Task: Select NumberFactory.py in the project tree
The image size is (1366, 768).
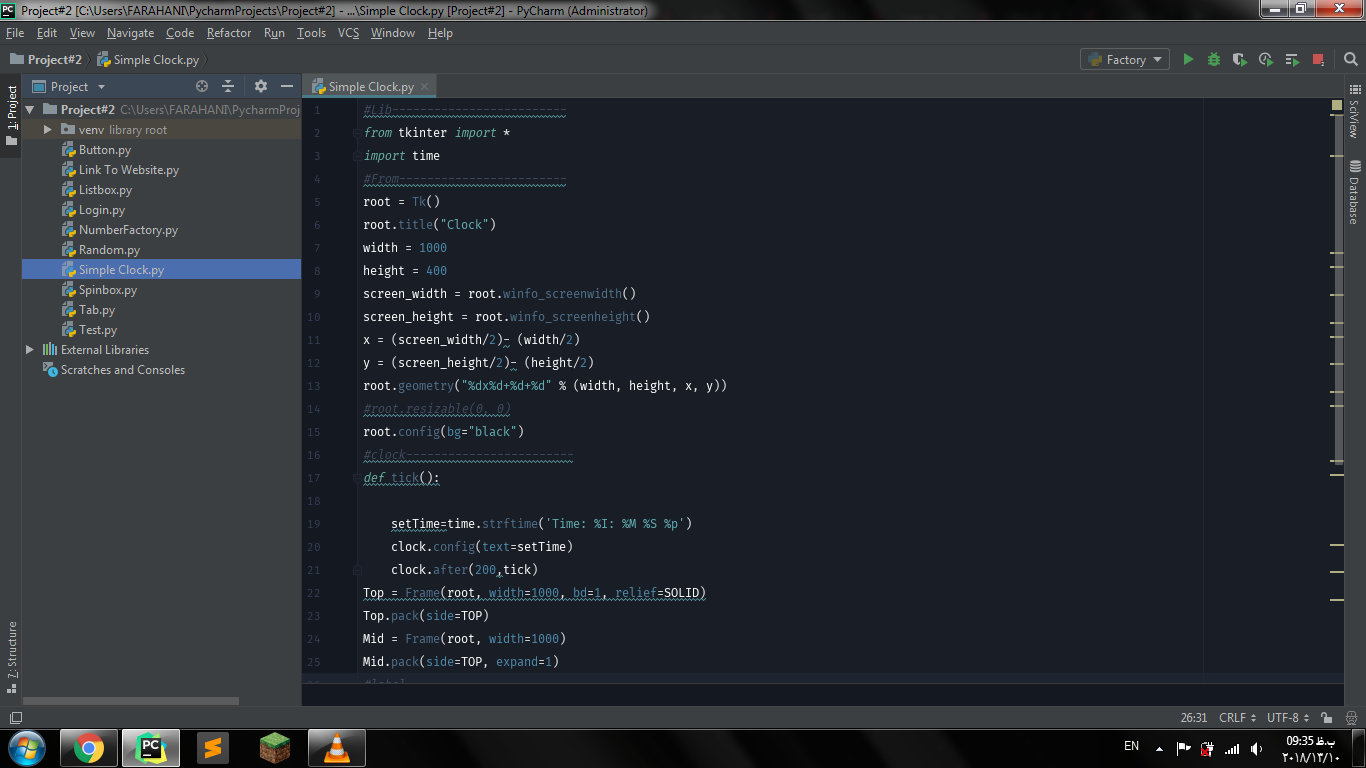Action: click(x=128, y=230)
